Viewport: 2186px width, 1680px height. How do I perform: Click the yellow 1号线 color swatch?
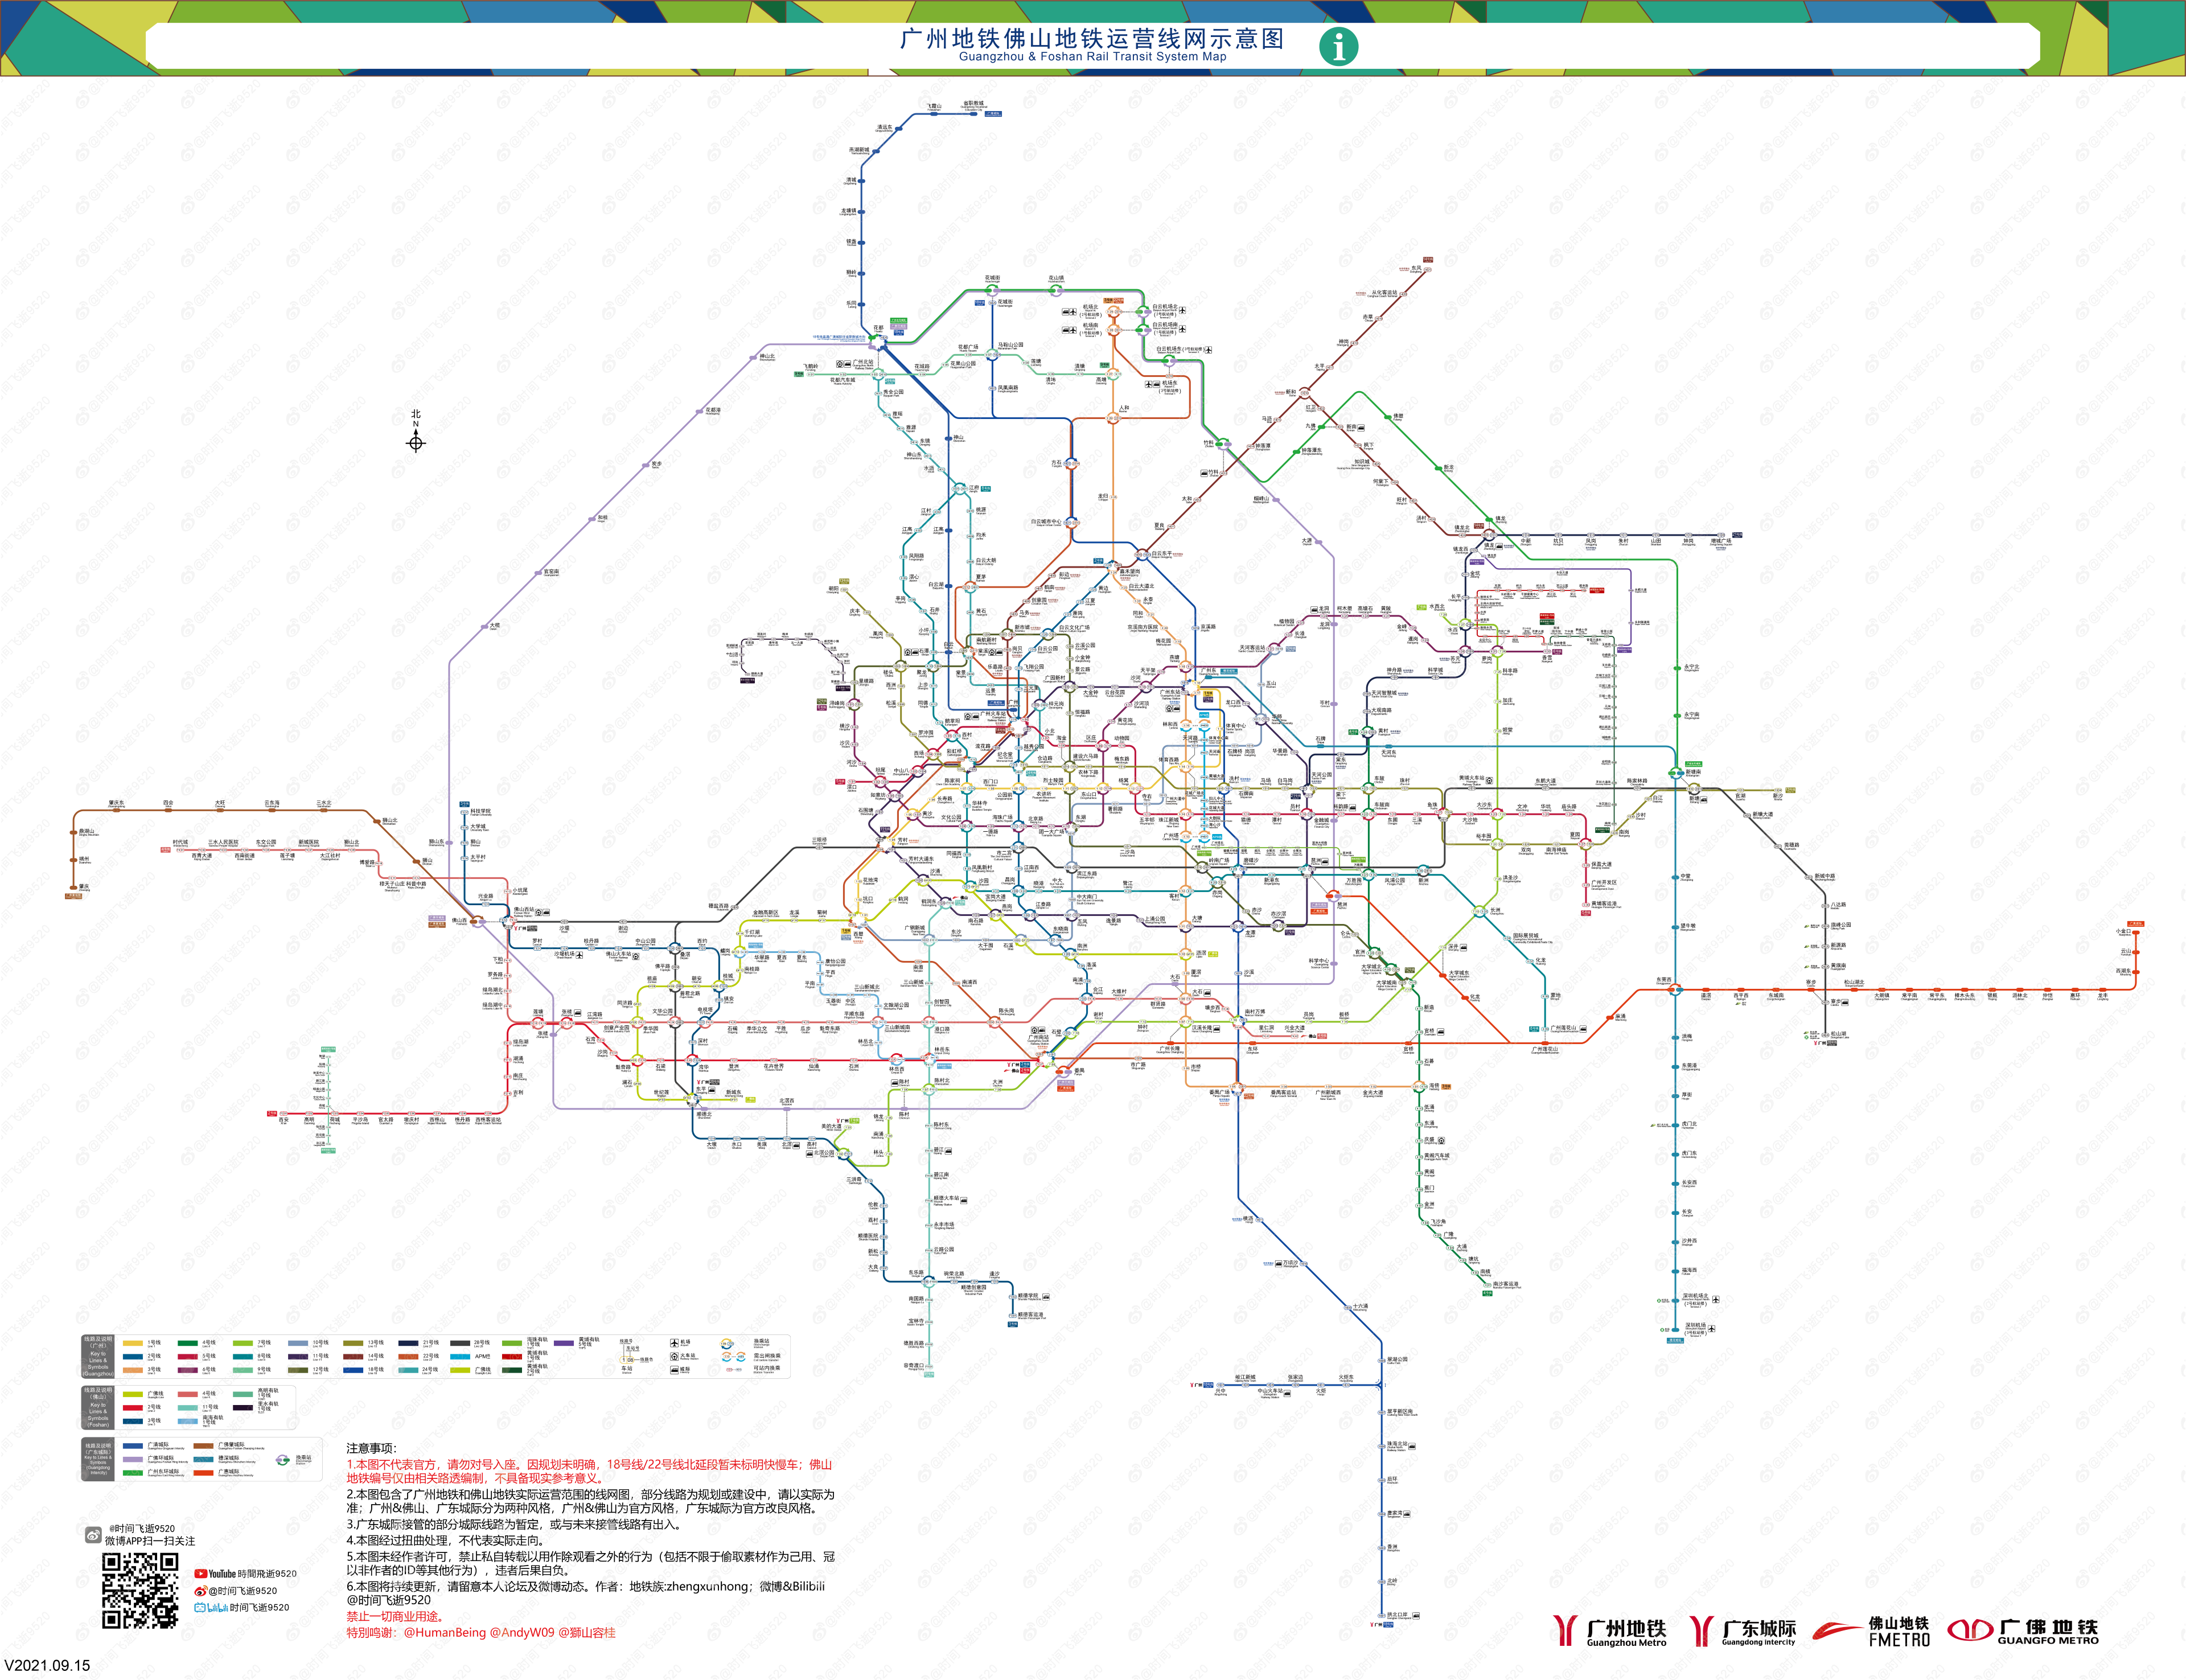tap(133, 1343)
